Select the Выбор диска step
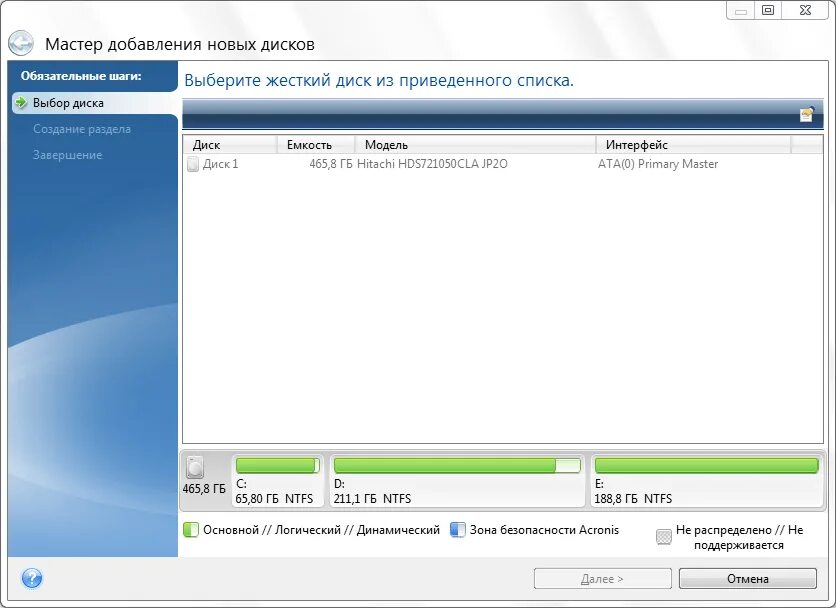The width and height of the screenshot is (836, 608). [94, 102]
